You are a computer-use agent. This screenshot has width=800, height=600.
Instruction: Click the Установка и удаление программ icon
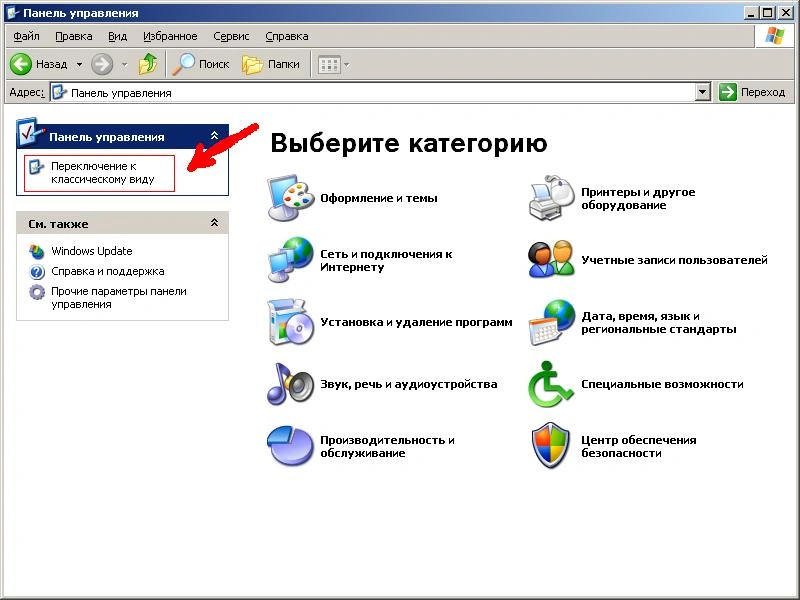point(290,322)
